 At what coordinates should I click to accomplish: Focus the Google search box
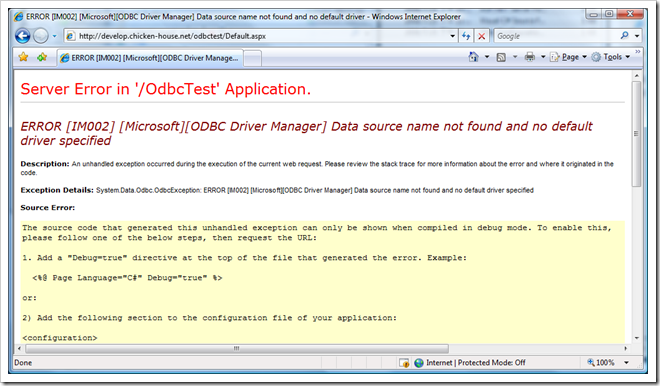pyautogui.click(x=556, y=36)
